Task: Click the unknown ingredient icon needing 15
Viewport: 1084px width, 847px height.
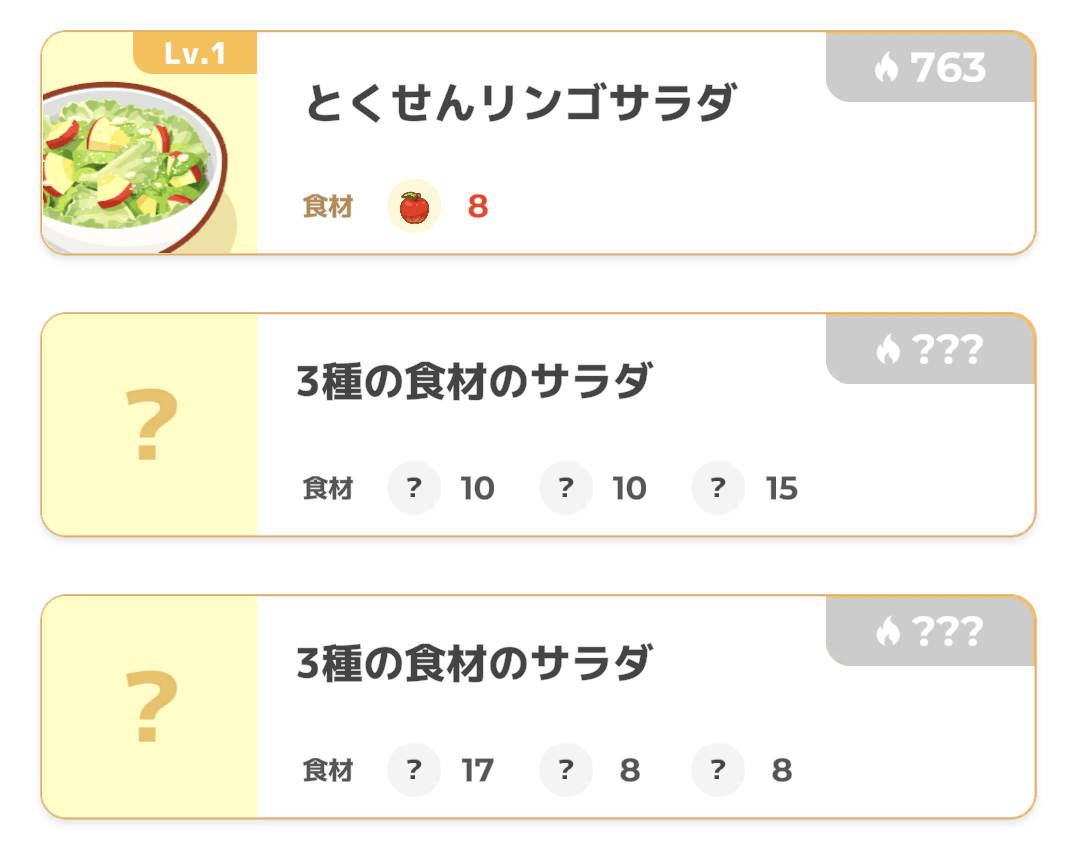Action: (717, 488)
